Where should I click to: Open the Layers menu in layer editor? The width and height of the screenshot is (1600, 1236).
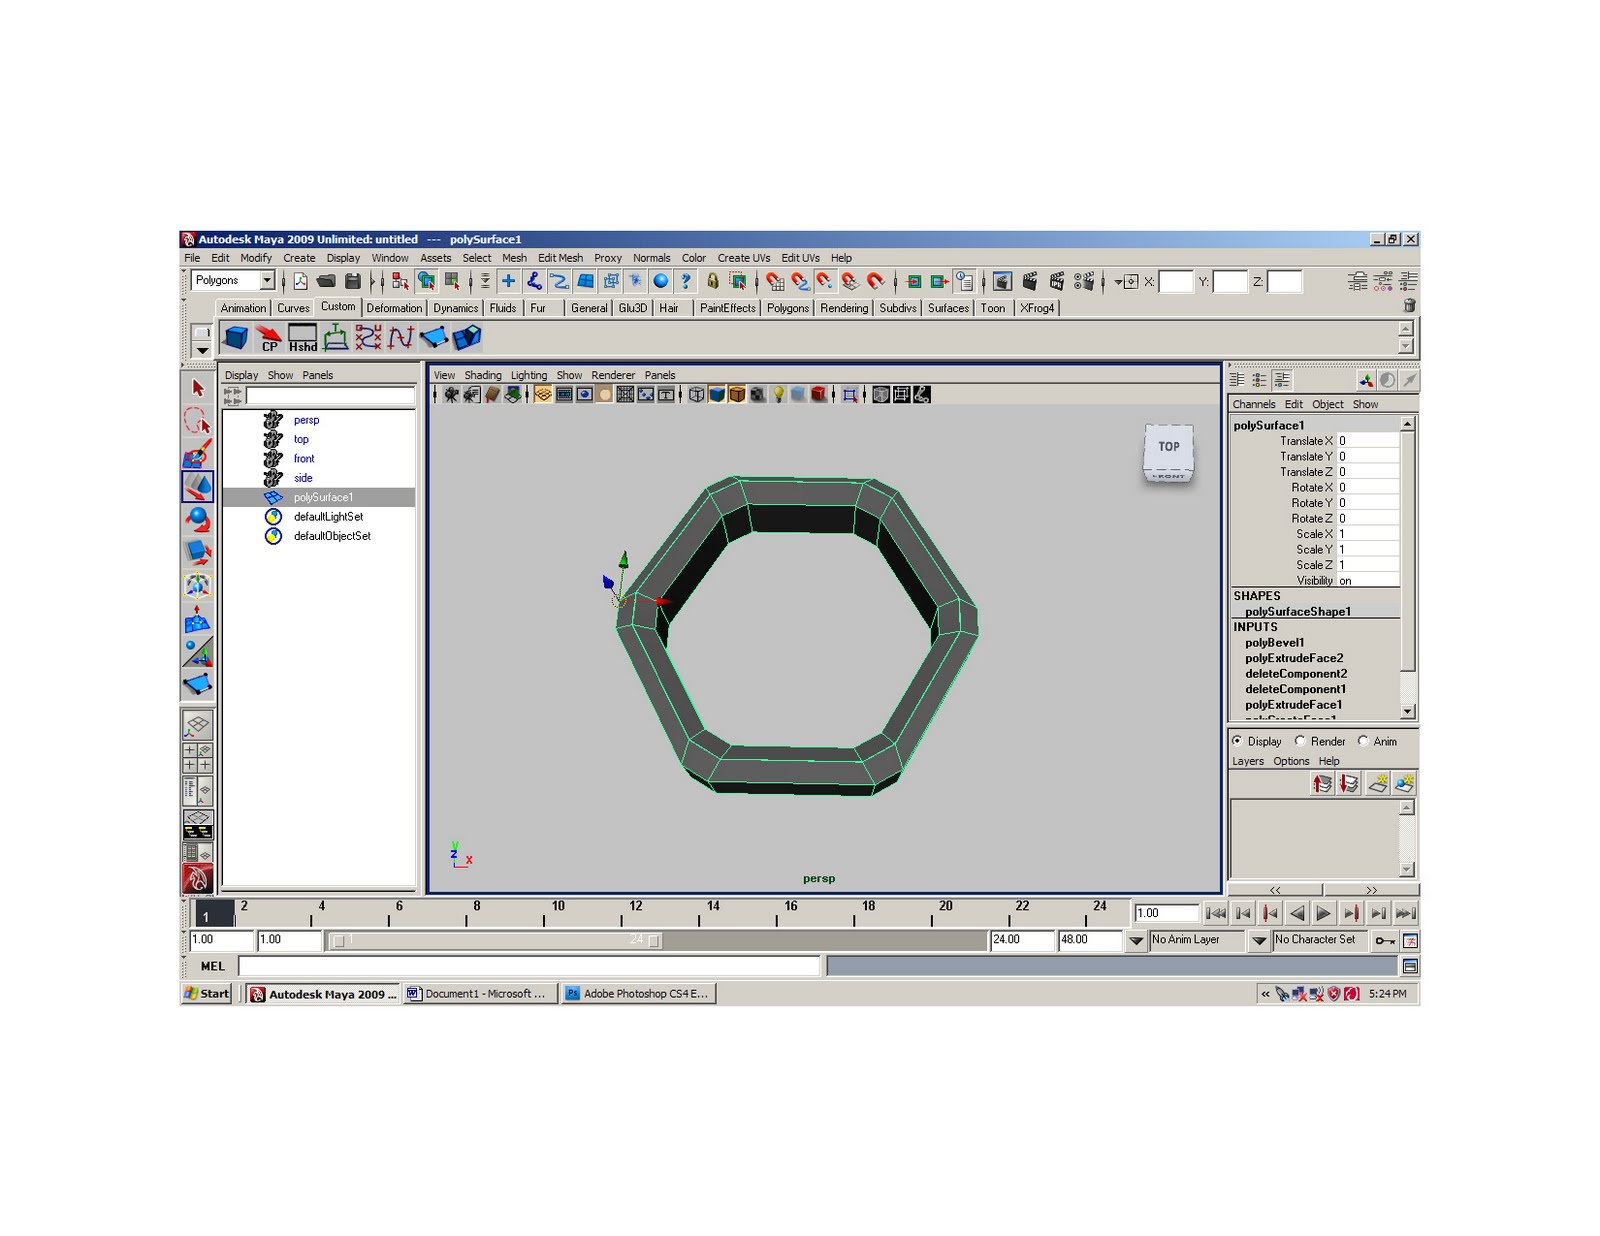click(1248, 762)
